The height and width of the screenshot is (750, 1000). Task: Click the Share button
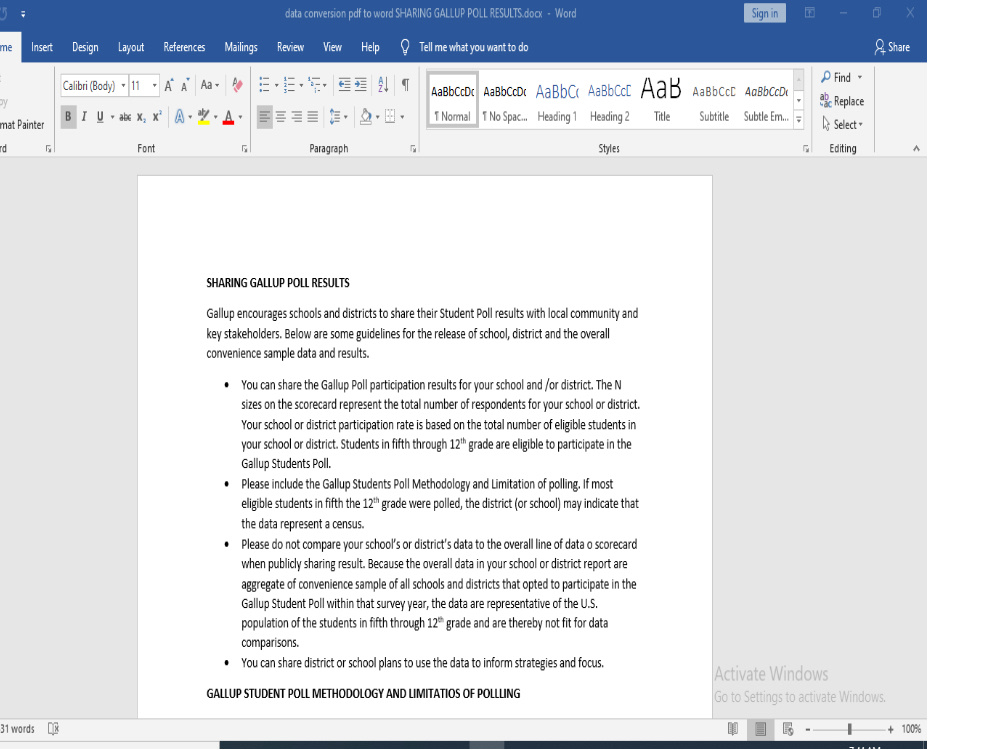tap(892, 47)
